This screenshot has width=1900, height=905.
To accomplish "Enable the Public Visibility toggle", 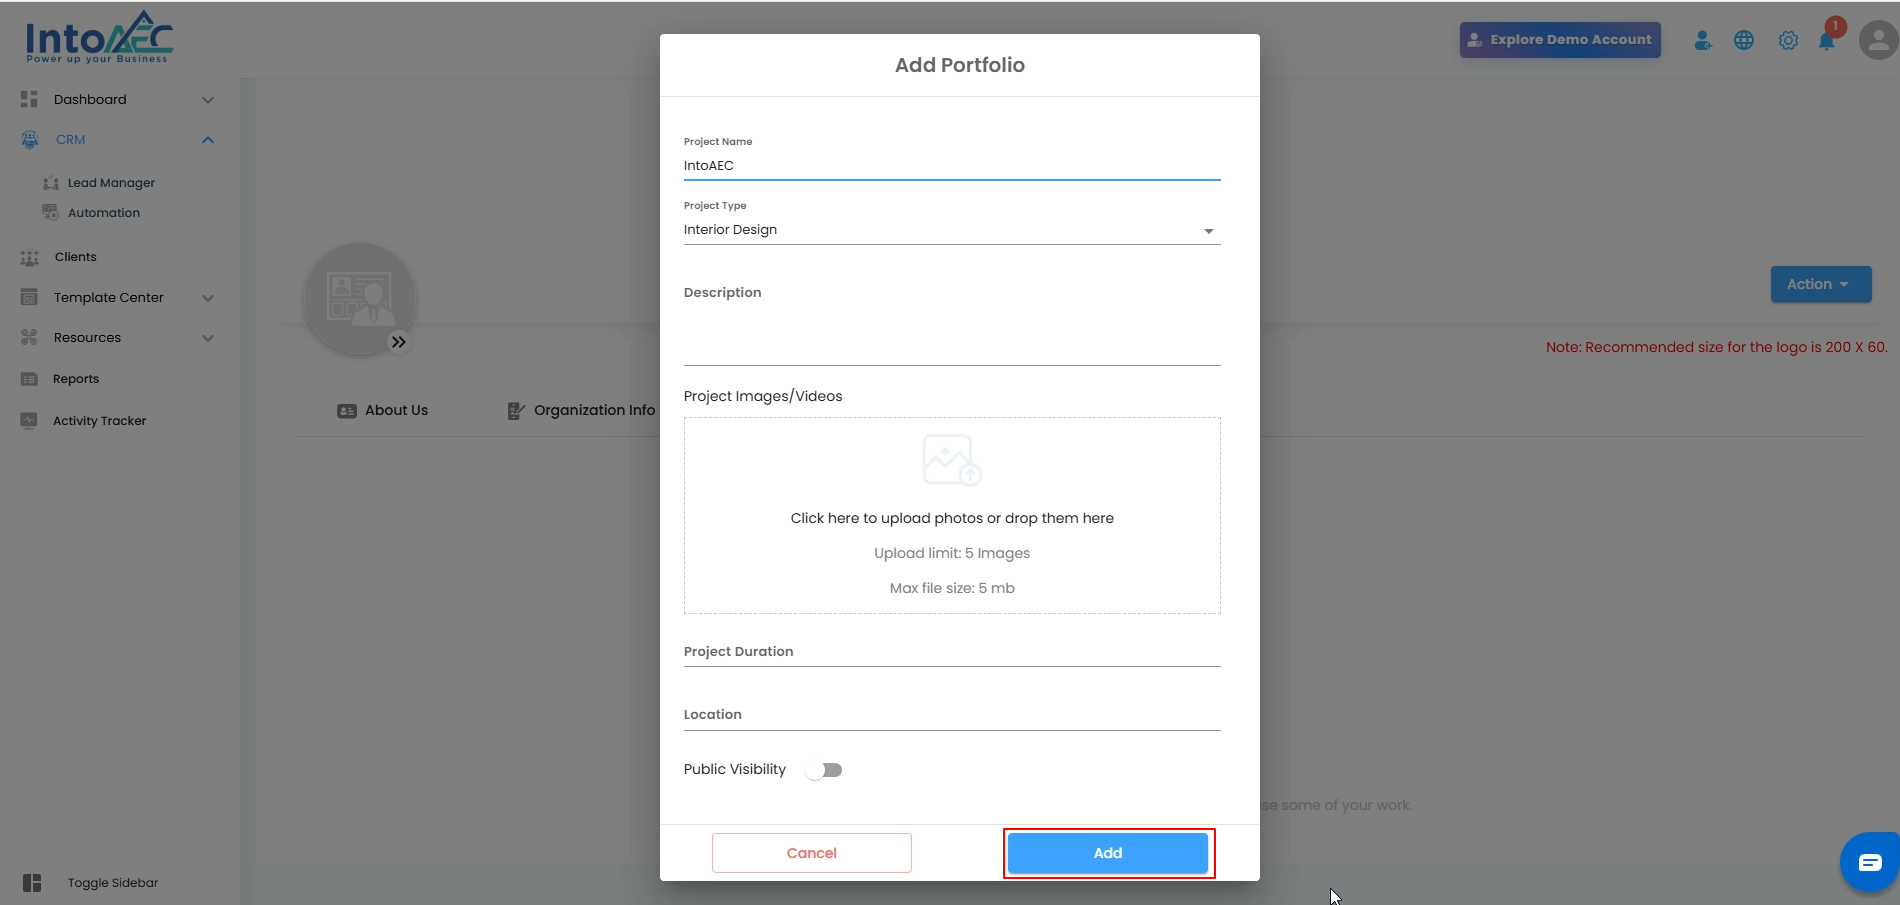I will pyautogui.click(x=824, y=770).
